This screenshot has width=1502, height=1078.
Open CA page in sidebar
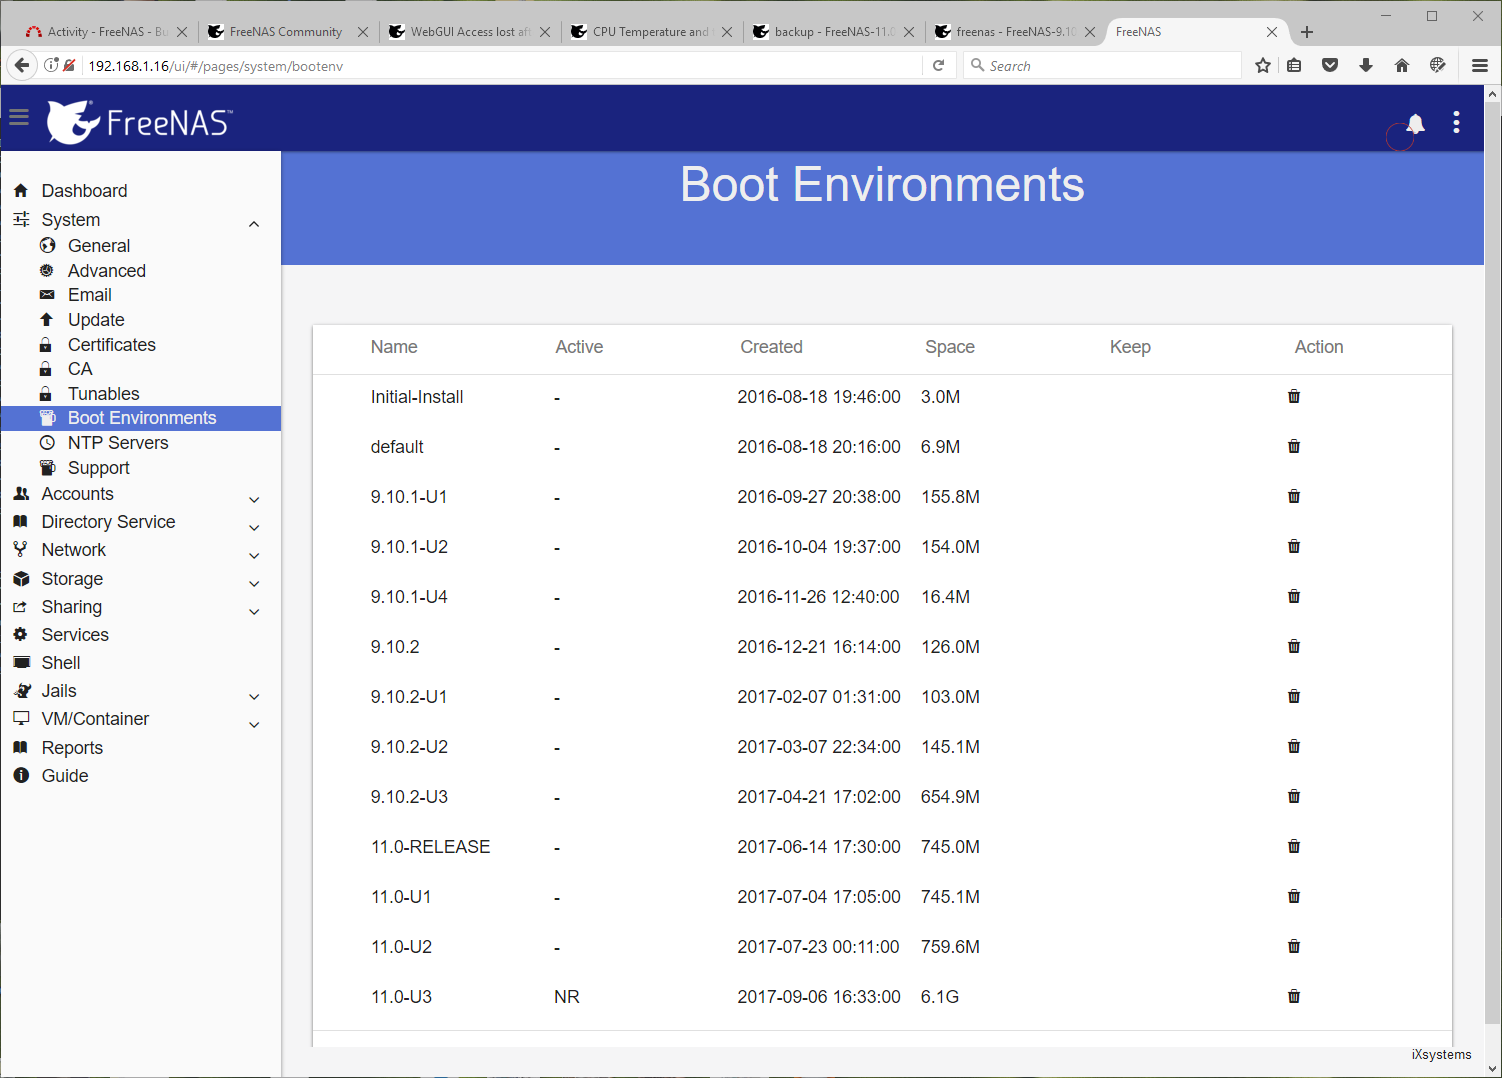[80, 369]
